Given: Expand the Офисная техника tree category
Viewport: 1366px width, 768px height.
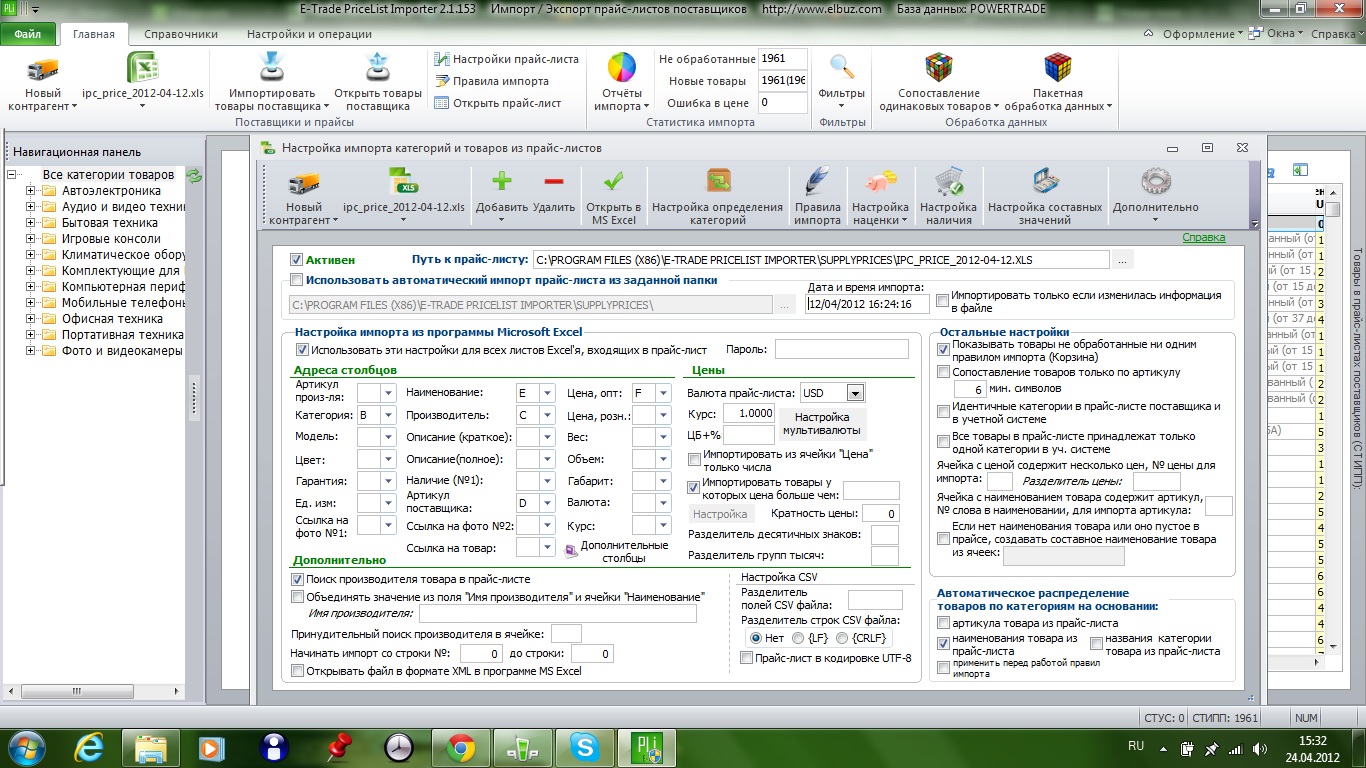Looking at the screenshot, I should 30,319.
